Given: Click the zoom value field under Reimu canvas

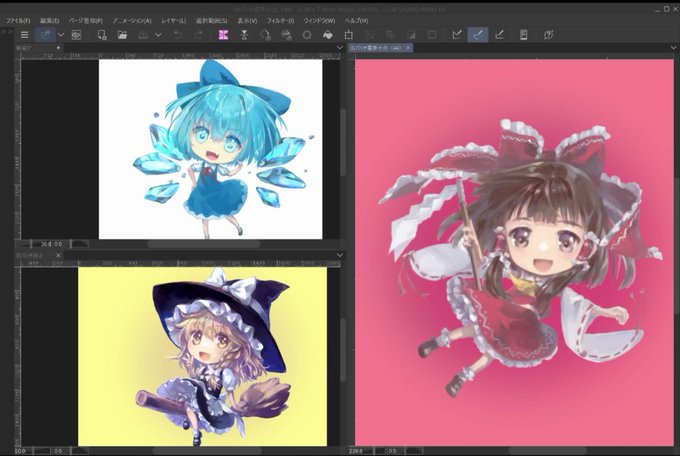Looking at the screenshot, I should click(357, 451).
